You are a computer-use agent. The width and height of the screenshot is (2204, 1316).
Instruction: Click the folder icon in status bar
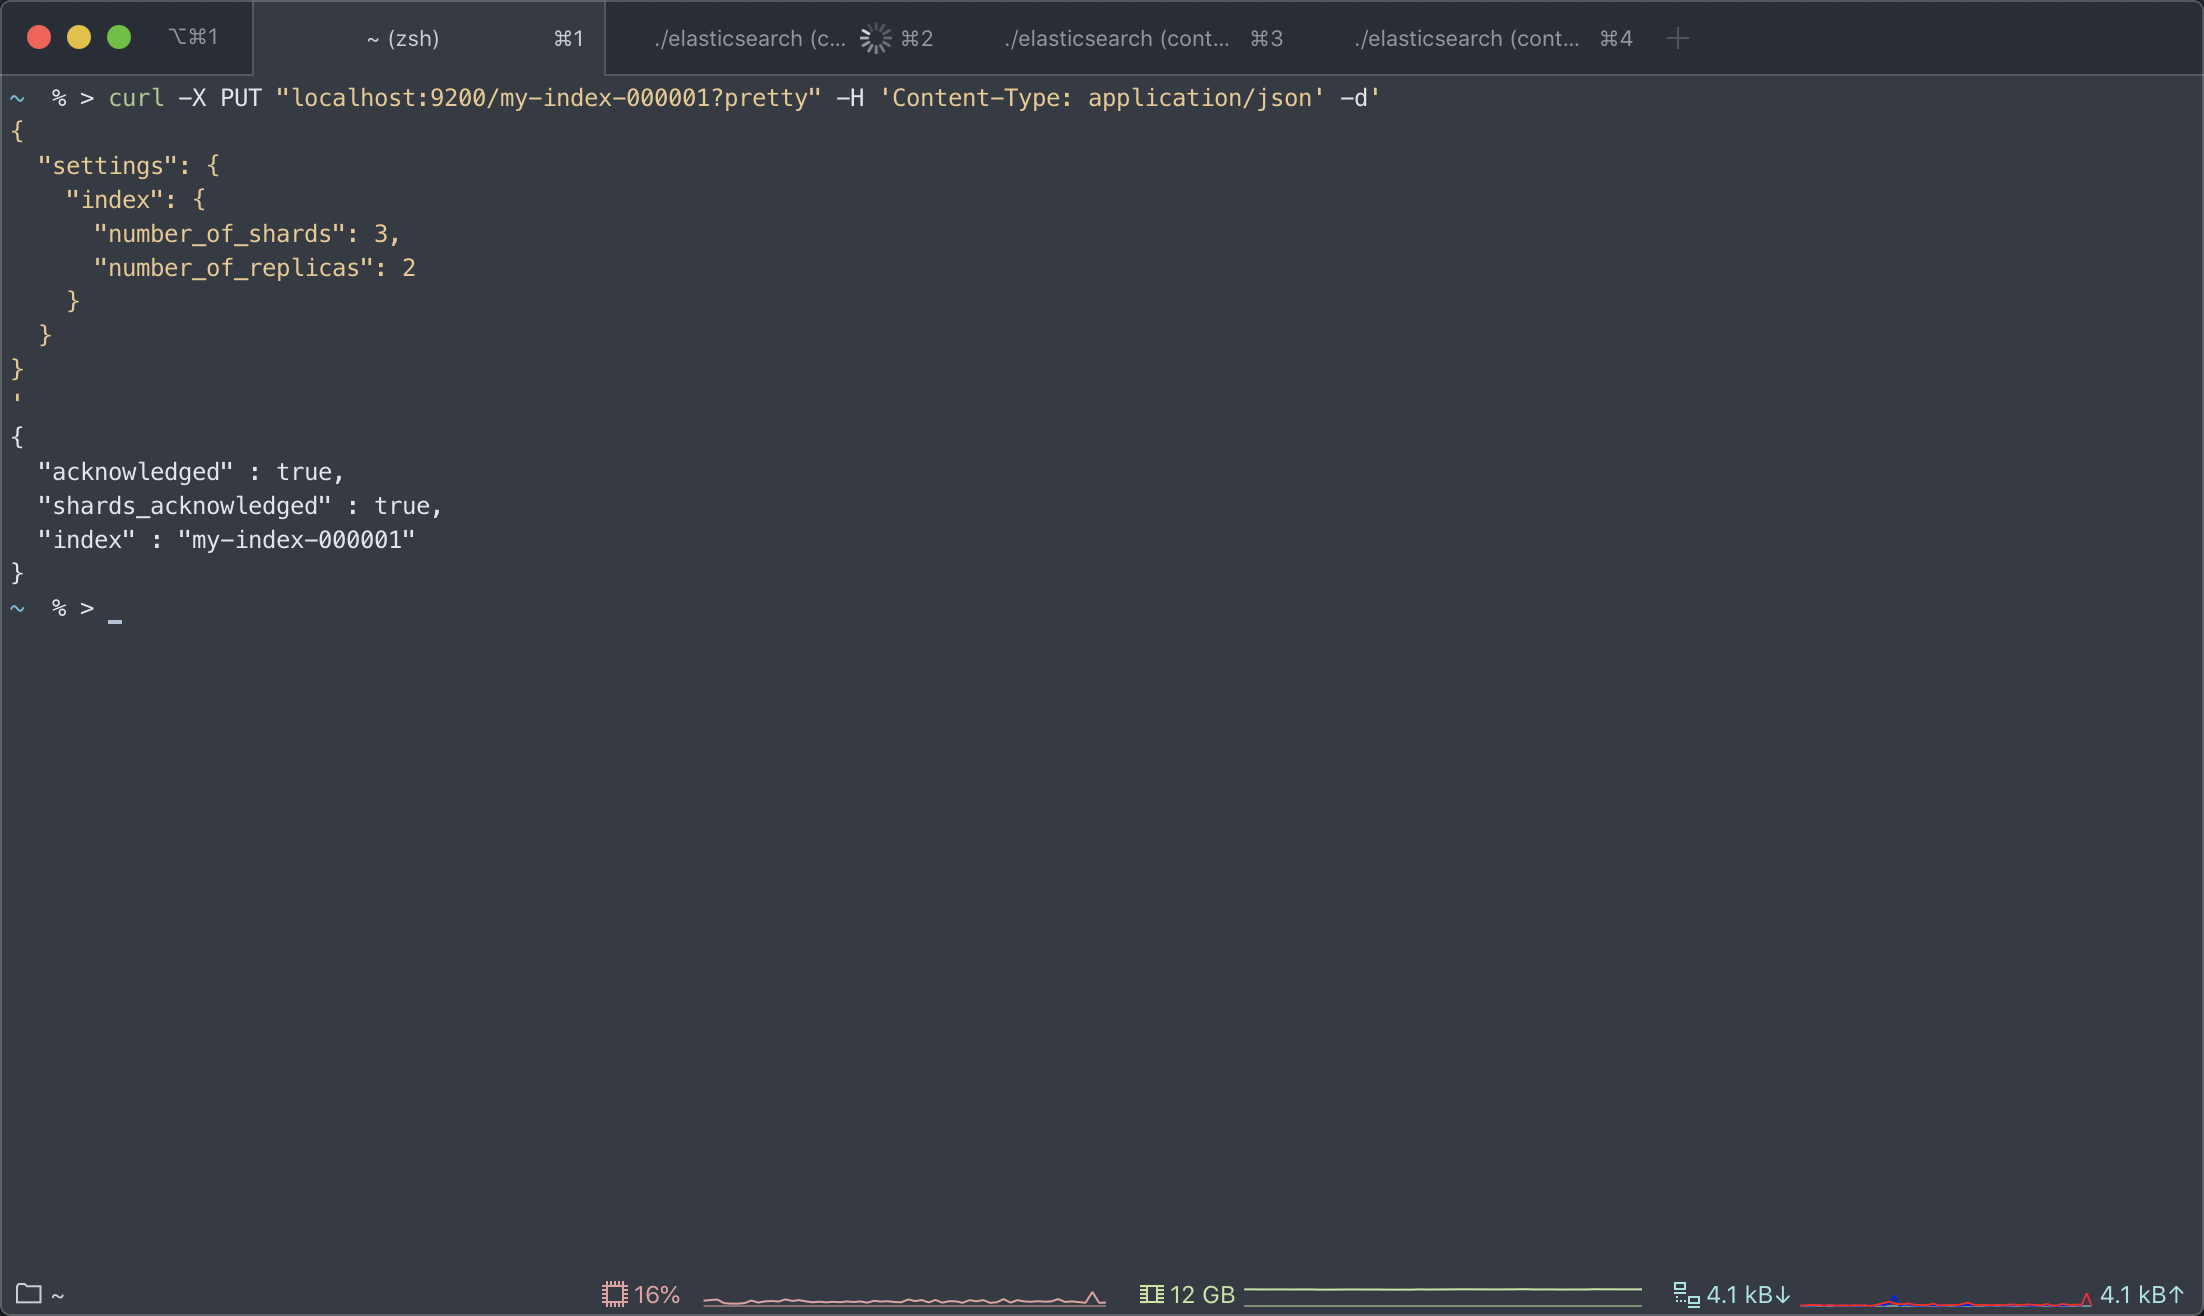click(28, 1294)
